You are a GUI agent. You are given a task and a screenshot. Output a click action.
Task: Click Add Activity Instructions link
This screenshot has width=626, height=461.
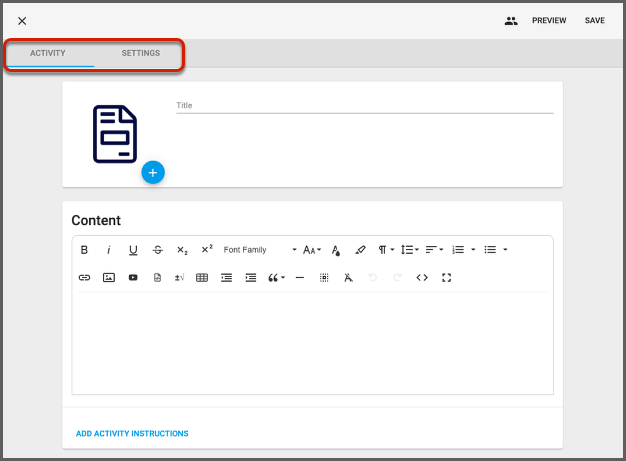pos(132,434)
